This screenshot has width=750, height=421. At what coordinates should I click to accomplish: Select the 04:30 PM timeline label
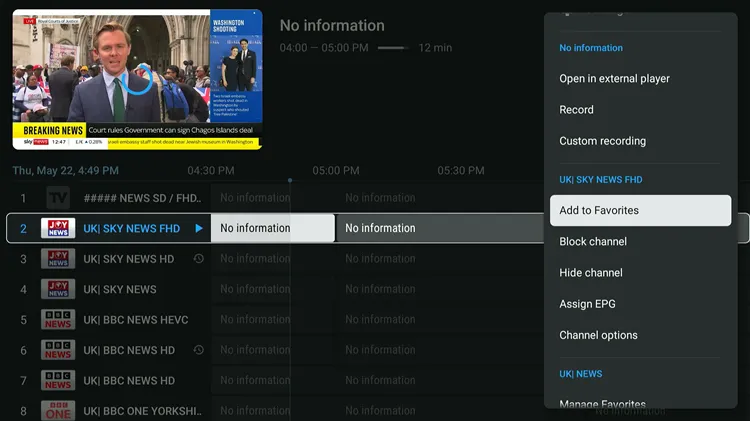(211, 171)
